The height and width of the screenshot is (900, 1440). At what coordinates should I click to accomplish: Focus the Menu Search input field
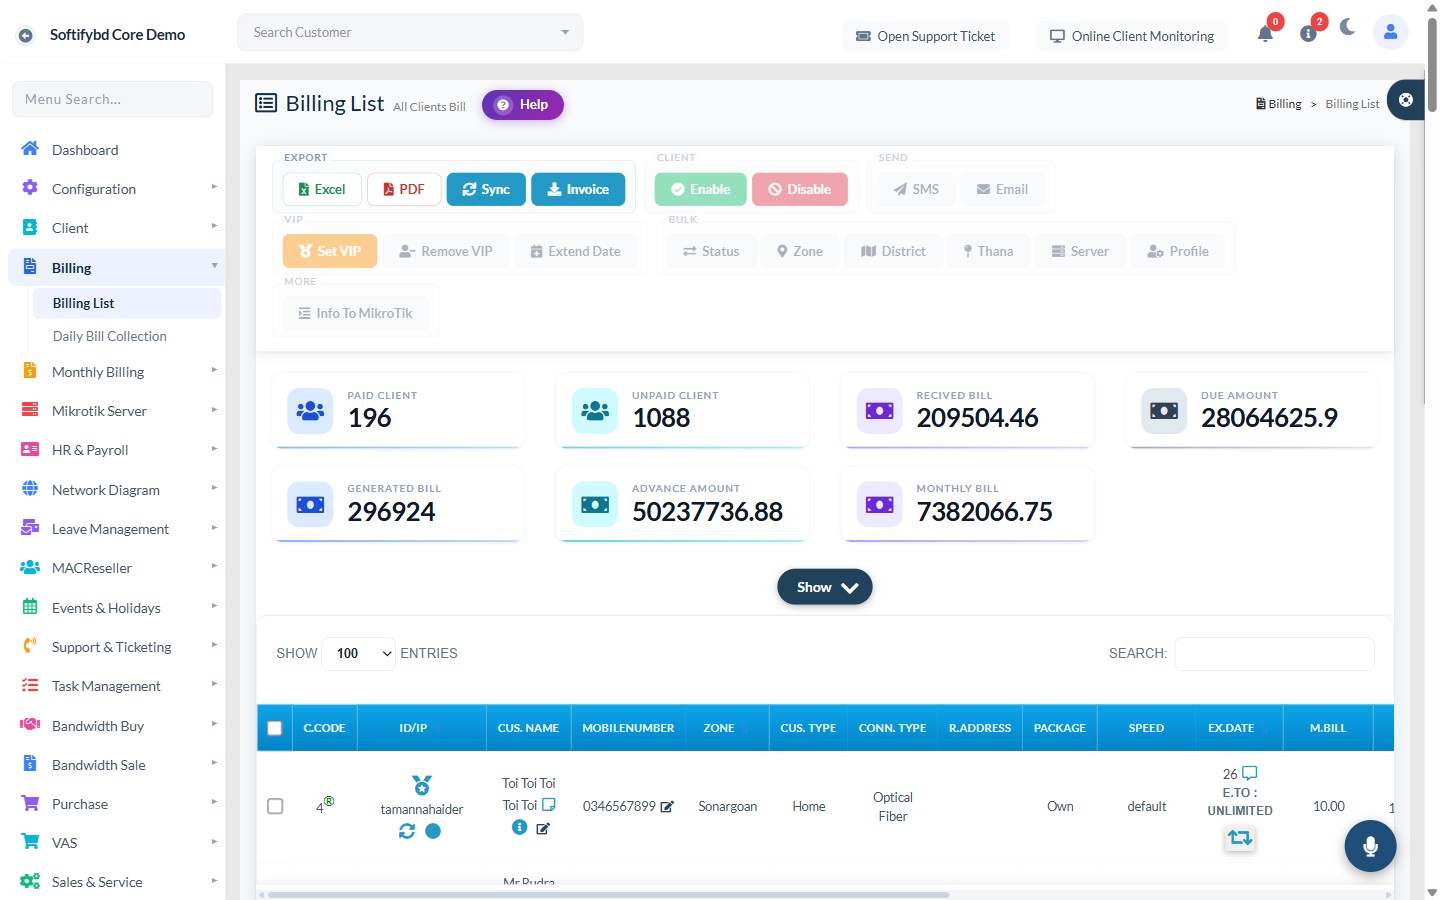click(112, 99)
